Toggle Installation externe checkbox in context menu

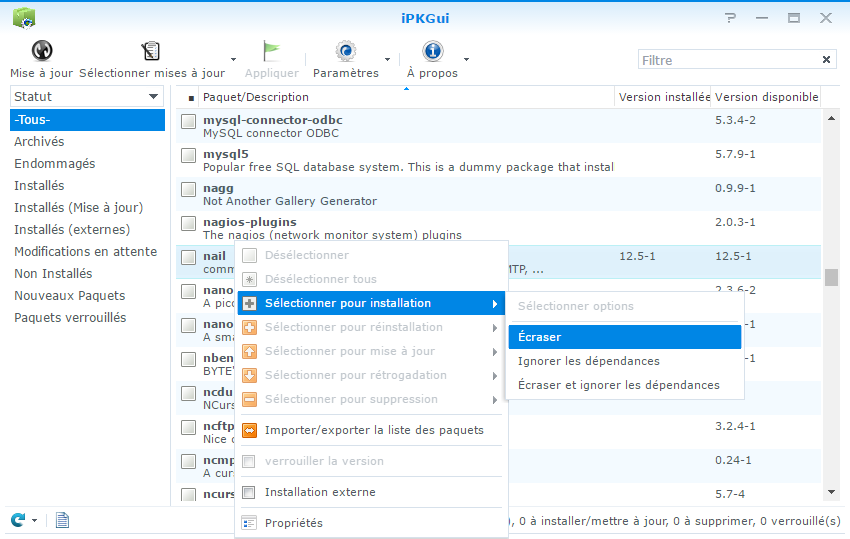249,492
